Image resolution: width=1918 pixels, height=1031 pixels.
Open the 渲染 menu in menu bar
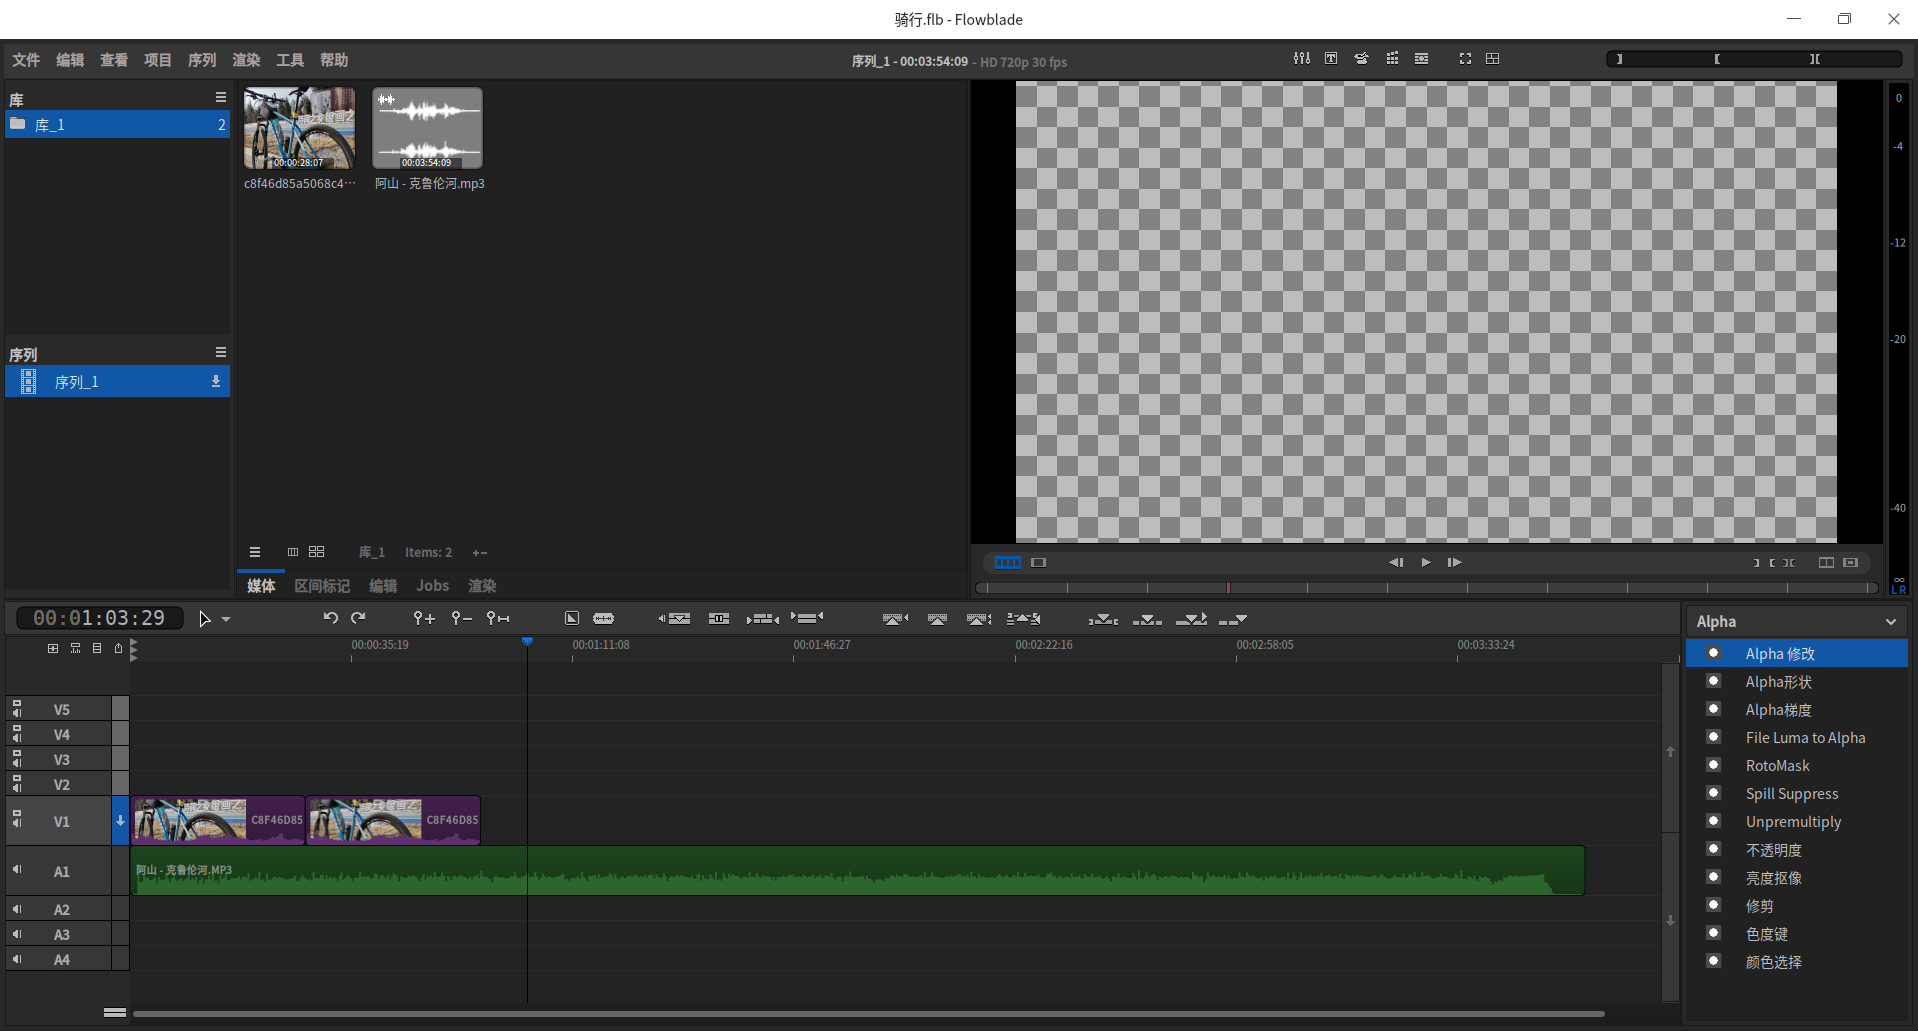coord(246,60)
